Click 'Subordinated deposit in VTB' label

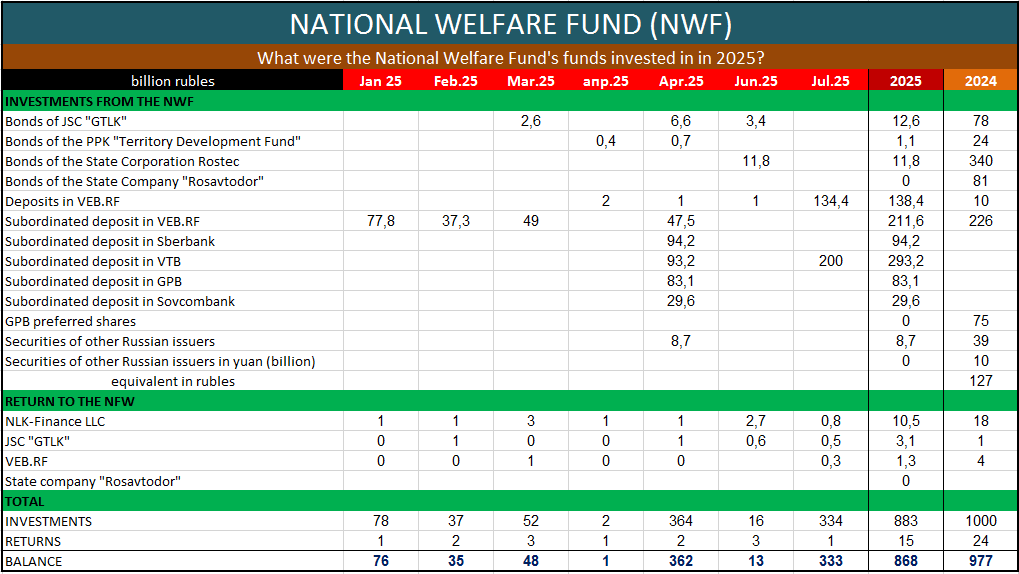point(93,261)
